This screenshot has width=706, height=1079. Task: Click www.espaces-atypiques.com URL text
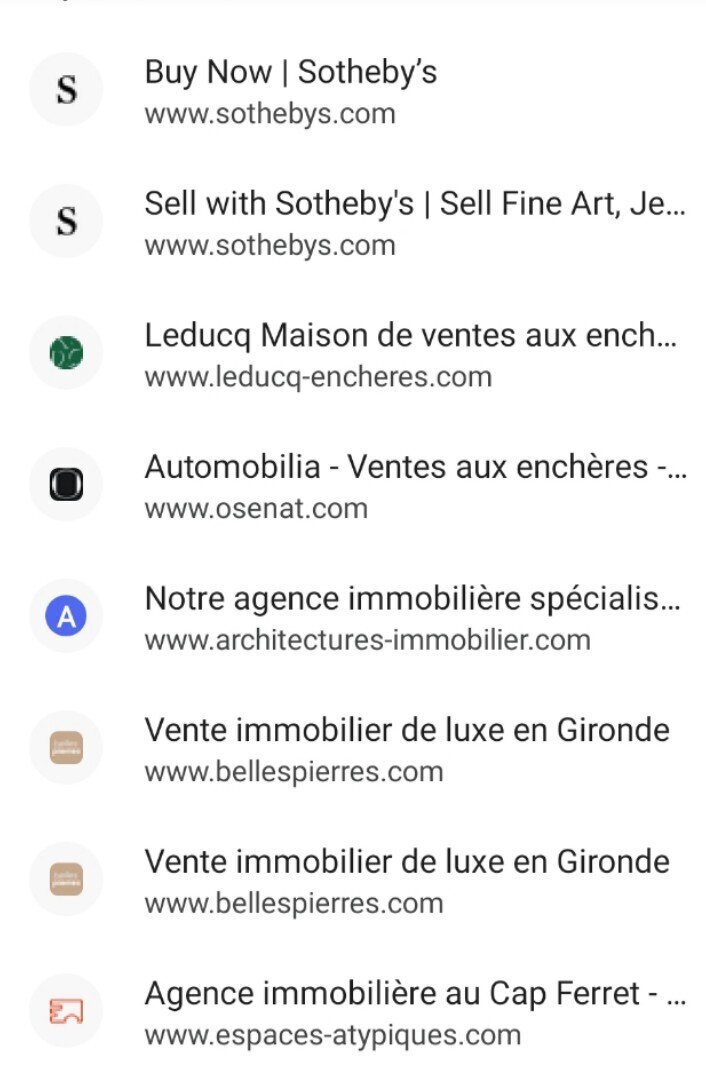coord(332,1035)
